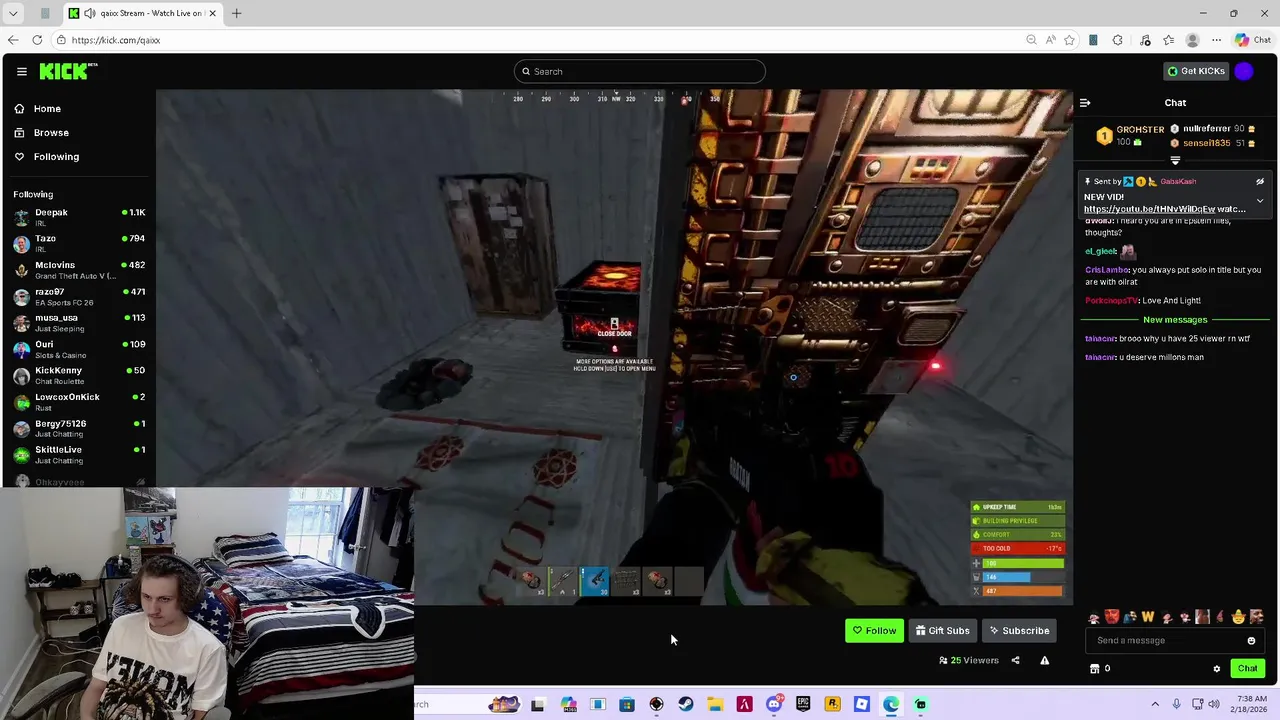Viewport: 1280px width, 720px height.
Task: Click the Follow button
Action: [x=874, y=631]
